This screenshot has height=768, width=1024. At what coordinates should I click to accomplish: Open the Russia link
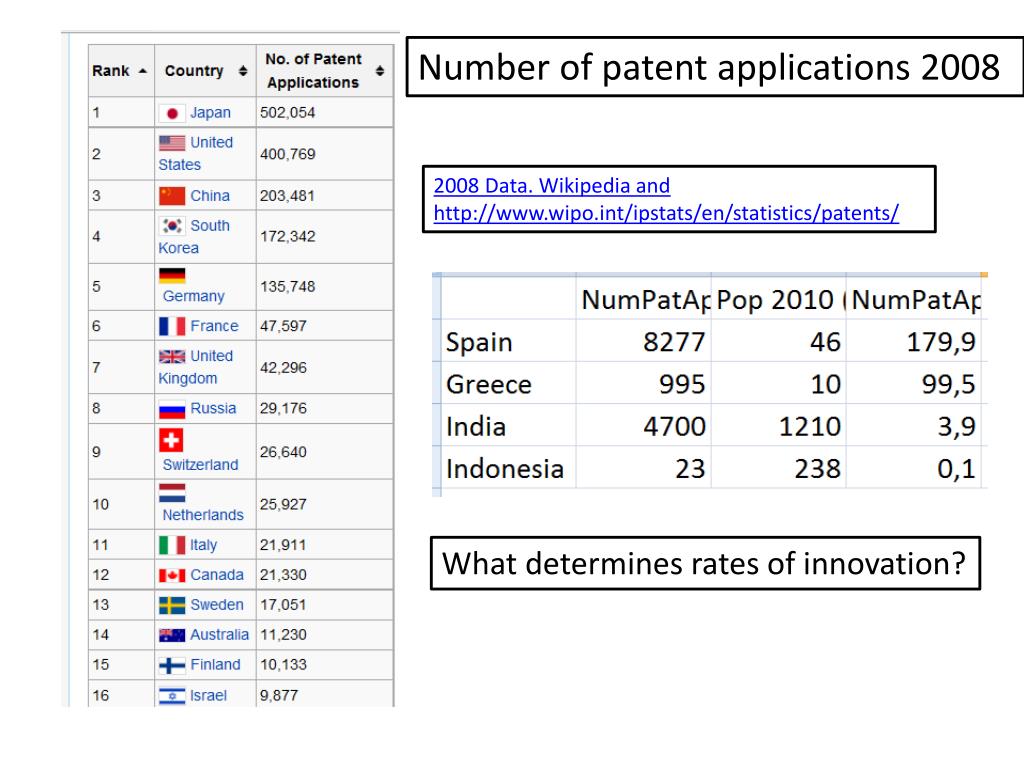pyautogui.click(x=213, y=408)
